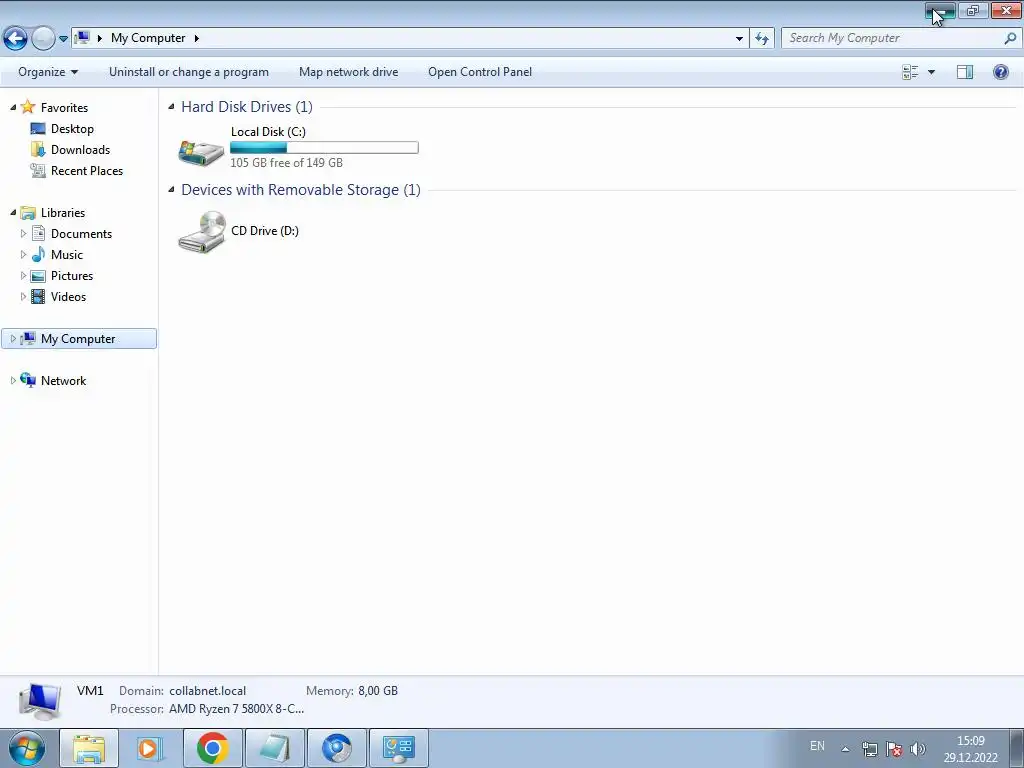Open Windows Explorer from taskbar
Viewport: 1024px width, 768px height.
pos(89,748)
